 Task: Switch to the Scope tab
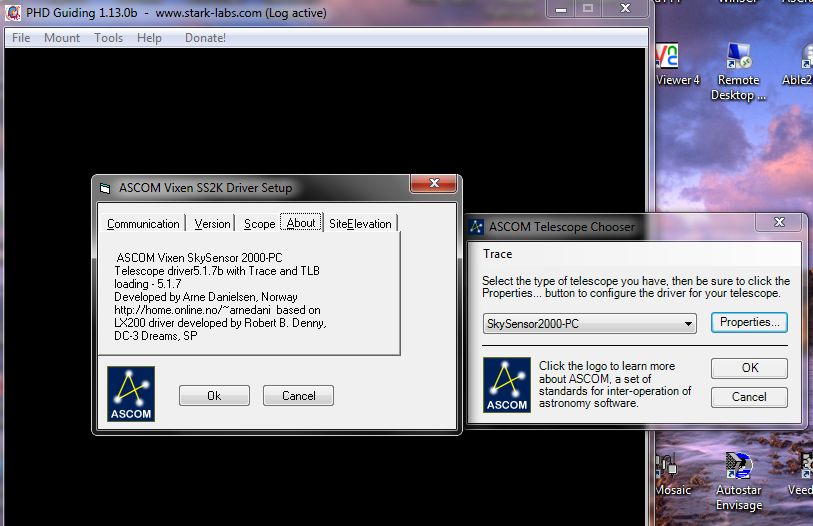pos(259,224)
